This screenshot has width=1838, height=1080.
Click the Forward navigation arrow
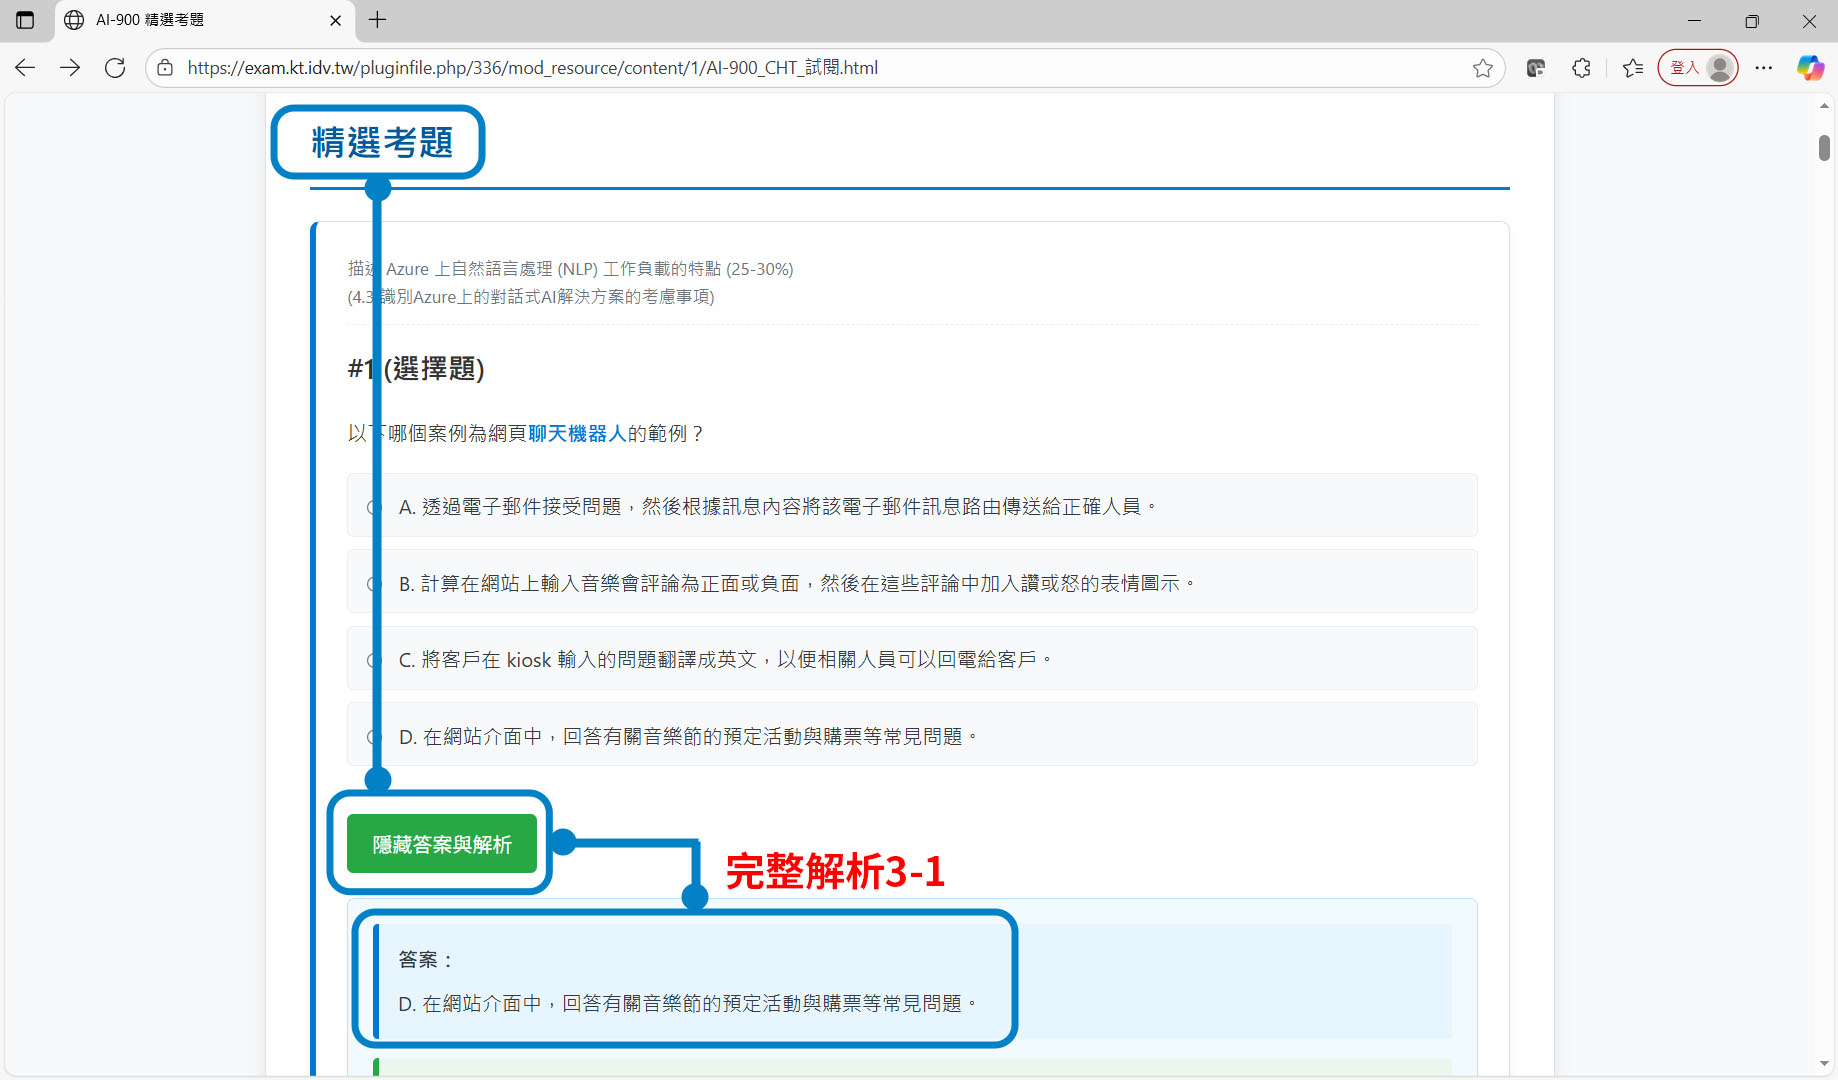70,68
